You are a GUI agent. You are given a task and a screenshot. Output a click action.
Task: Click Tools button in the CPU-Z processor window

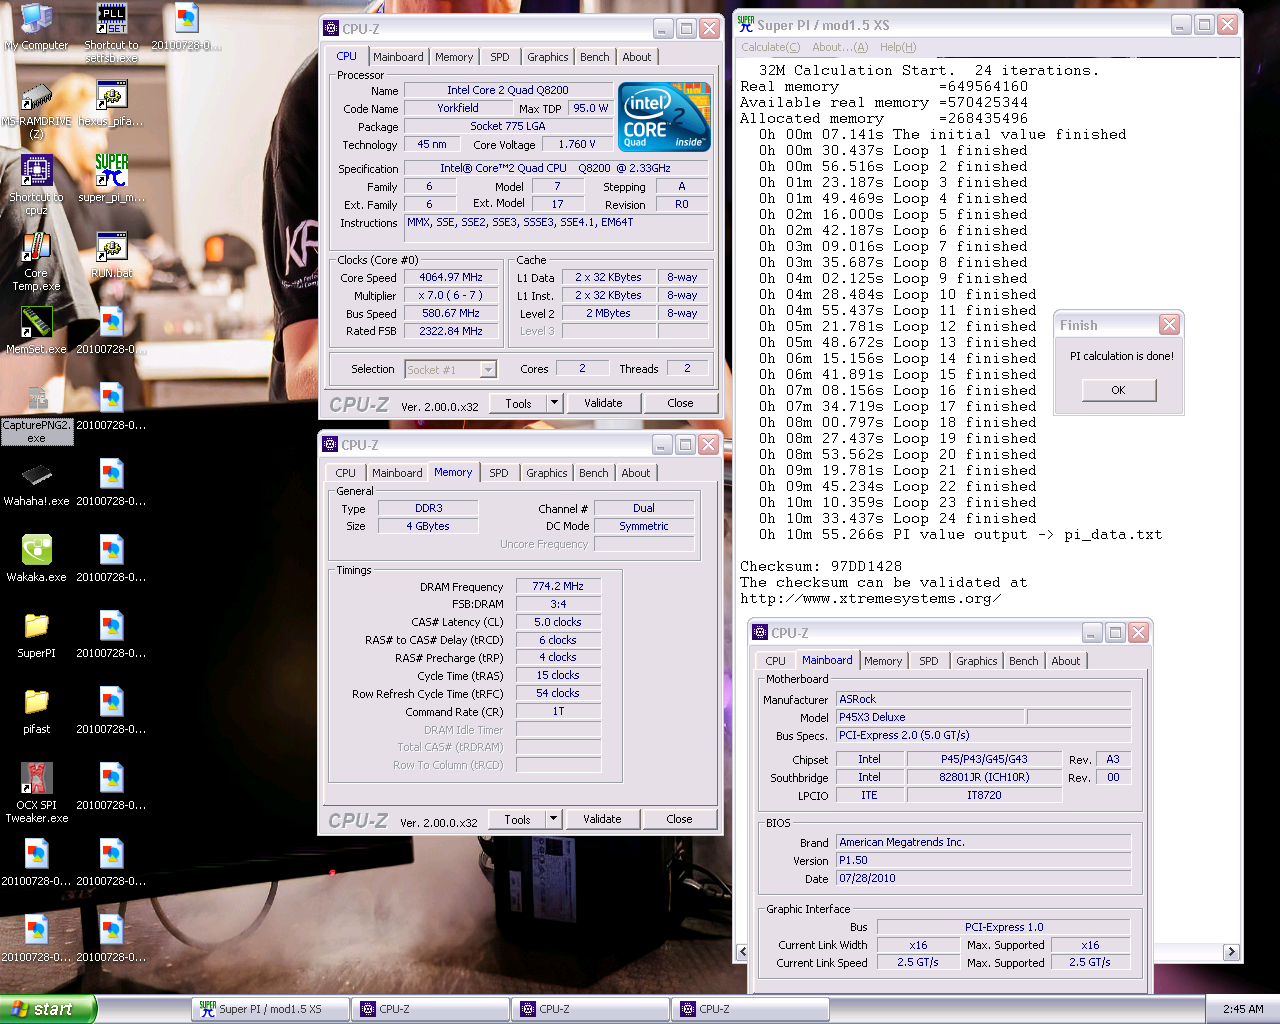pos(519,403)
